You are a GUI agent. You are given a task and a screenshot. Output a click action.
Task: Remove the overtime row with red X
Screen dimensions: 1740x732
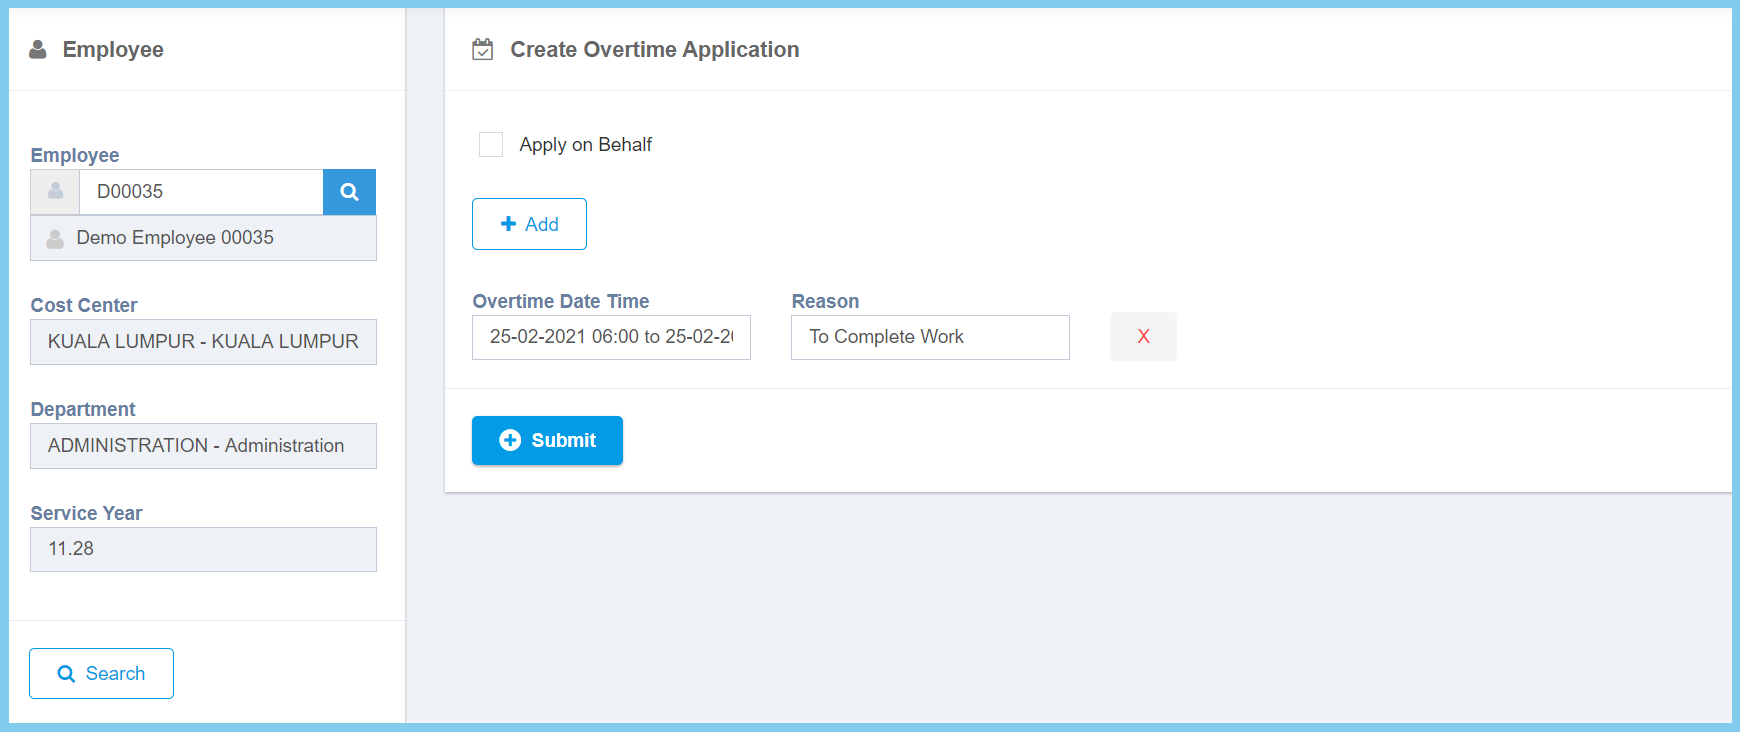pos(1143,337)
